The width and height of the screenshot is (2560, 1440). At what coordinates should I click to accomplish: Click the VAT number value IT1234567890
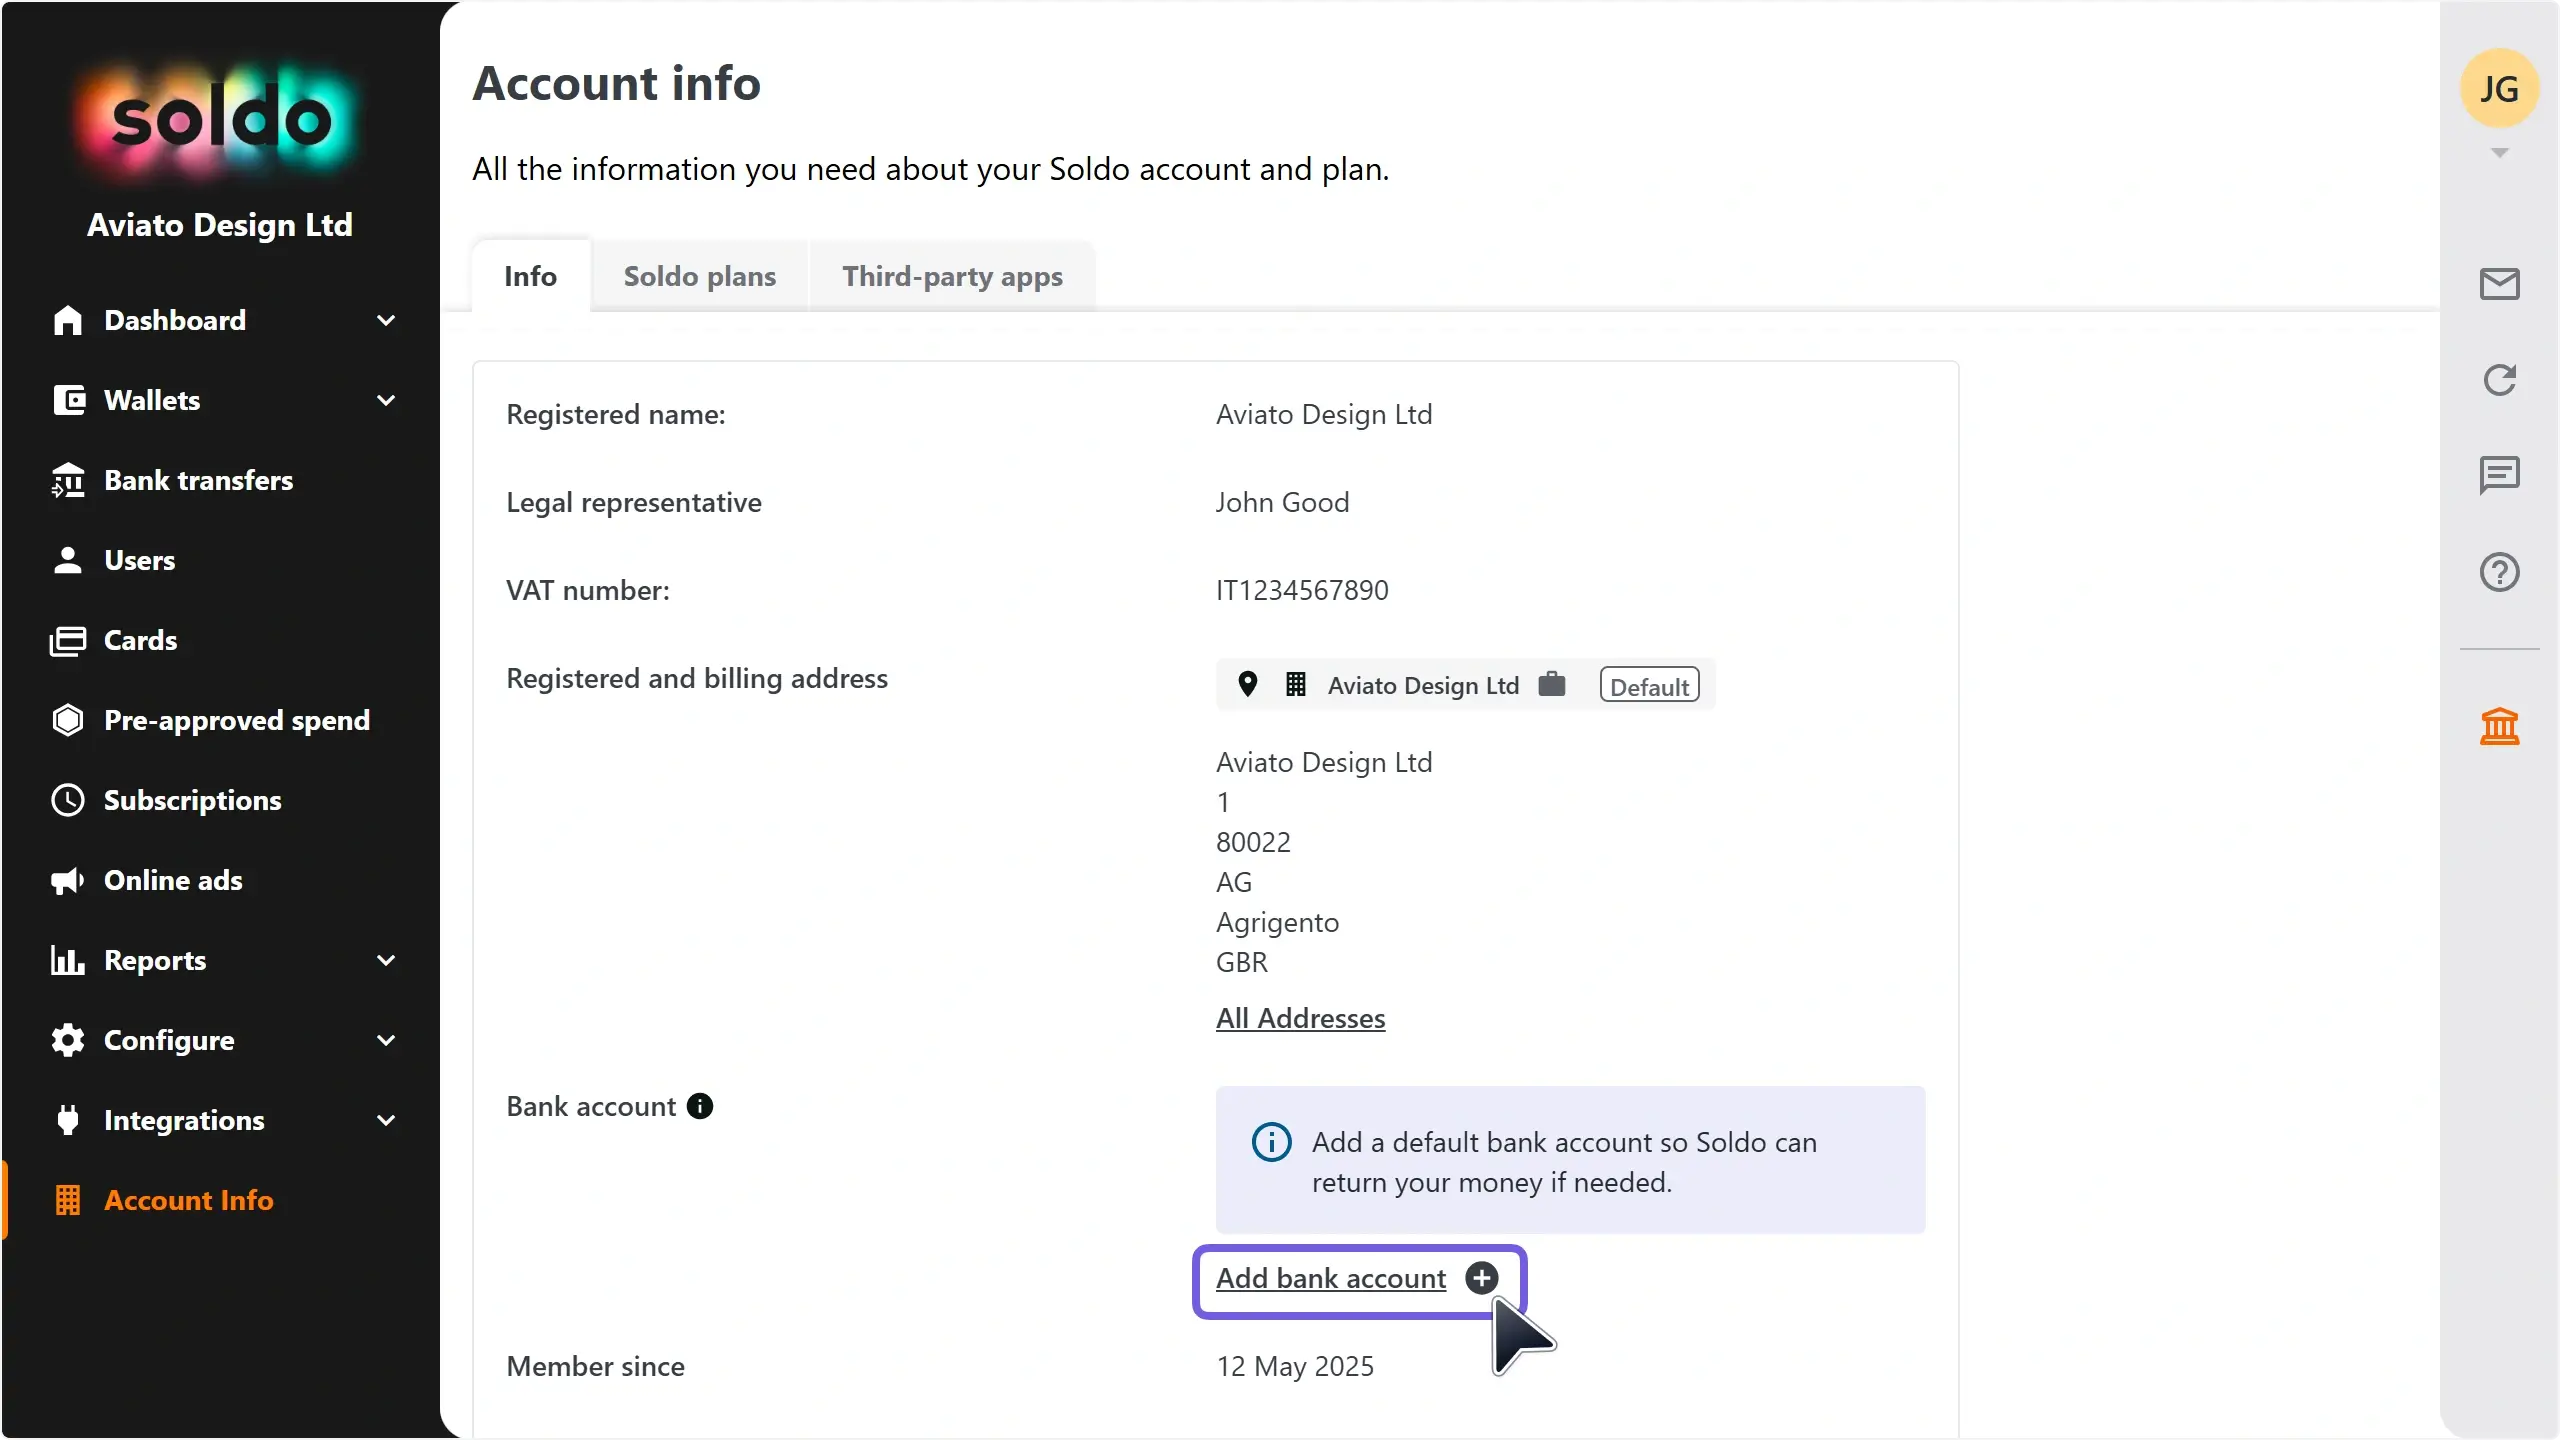coord(1302,590)
